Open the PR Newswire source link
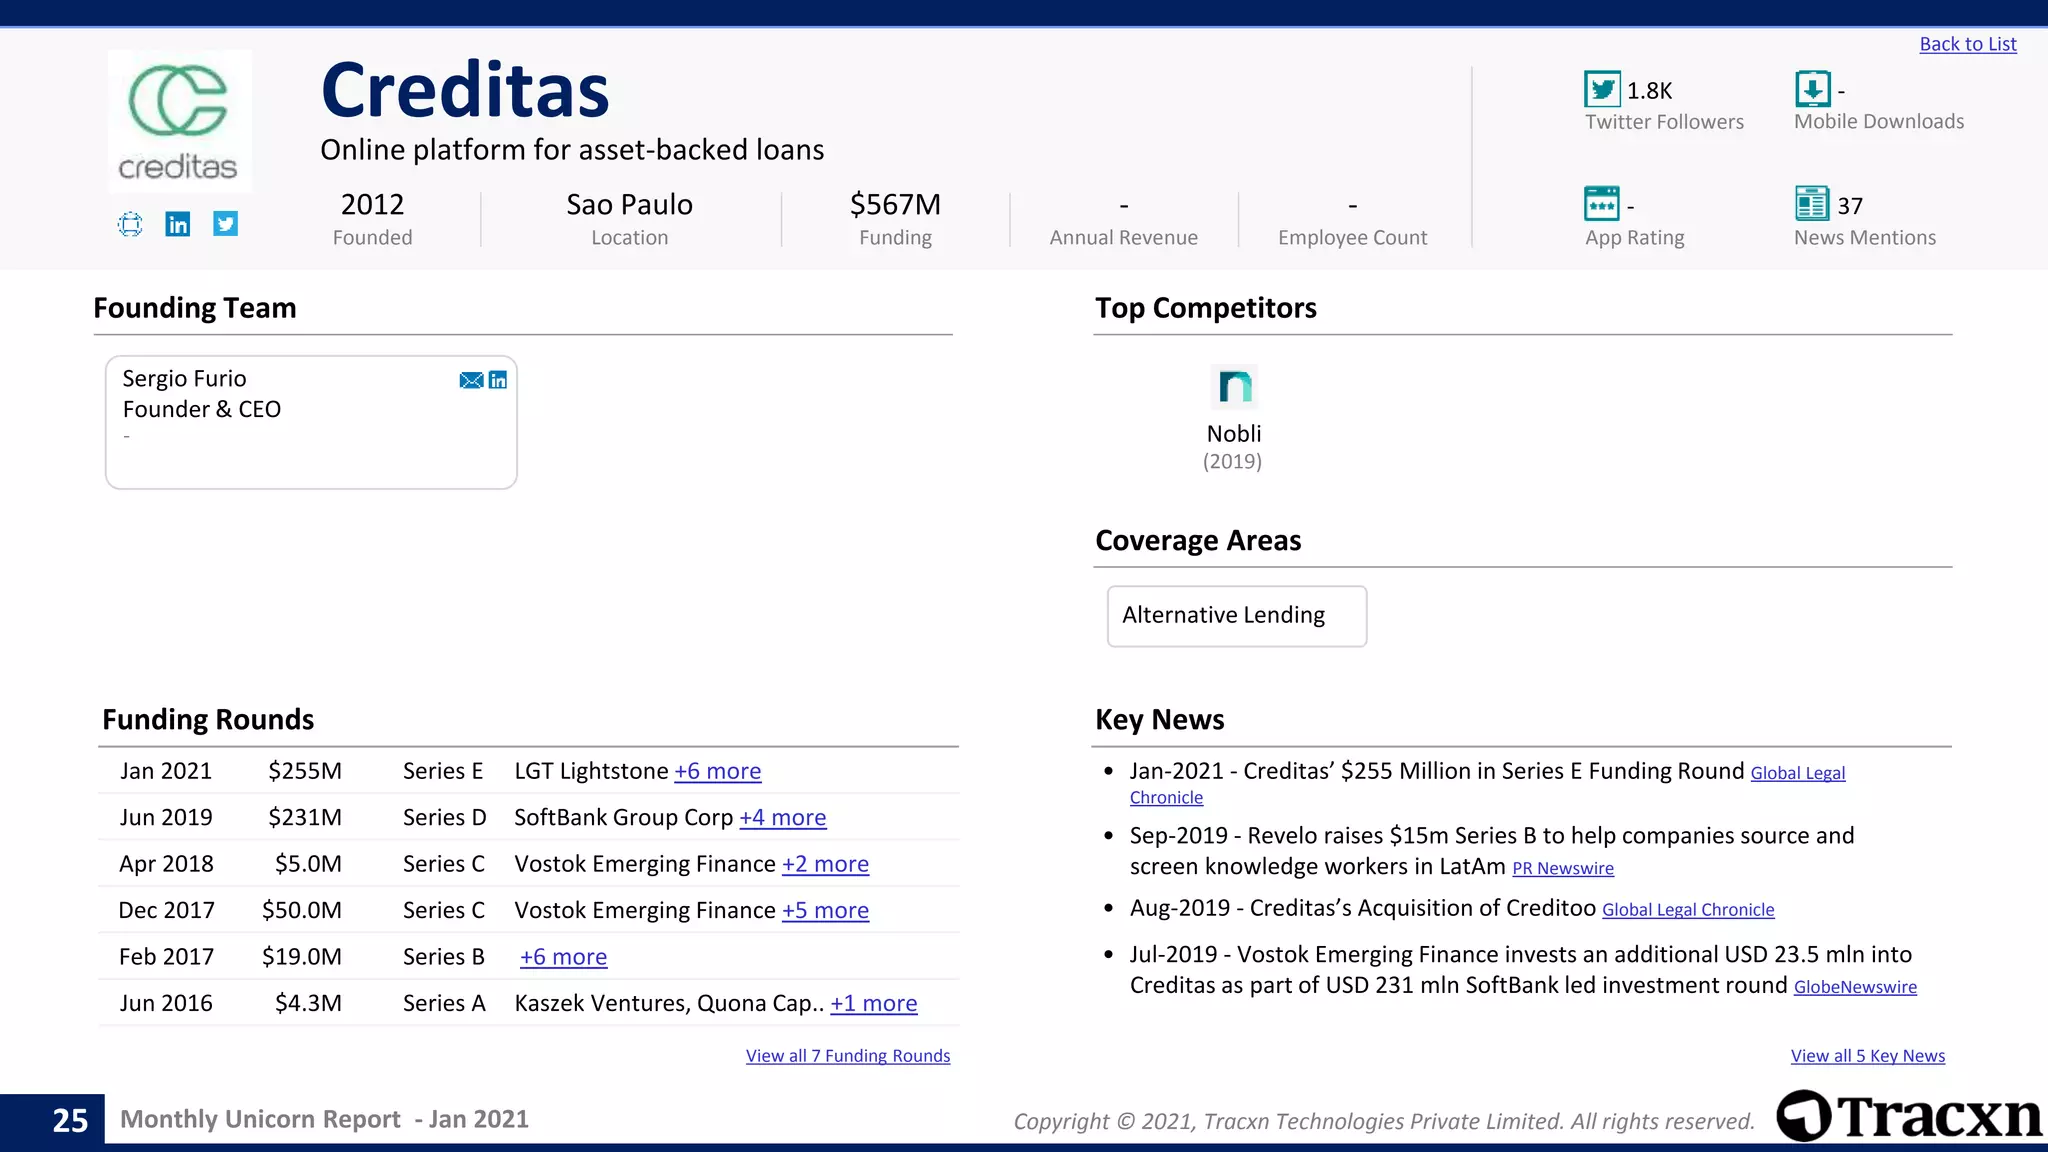This screenshot has width=2048, height=1152. (1563, 868)
